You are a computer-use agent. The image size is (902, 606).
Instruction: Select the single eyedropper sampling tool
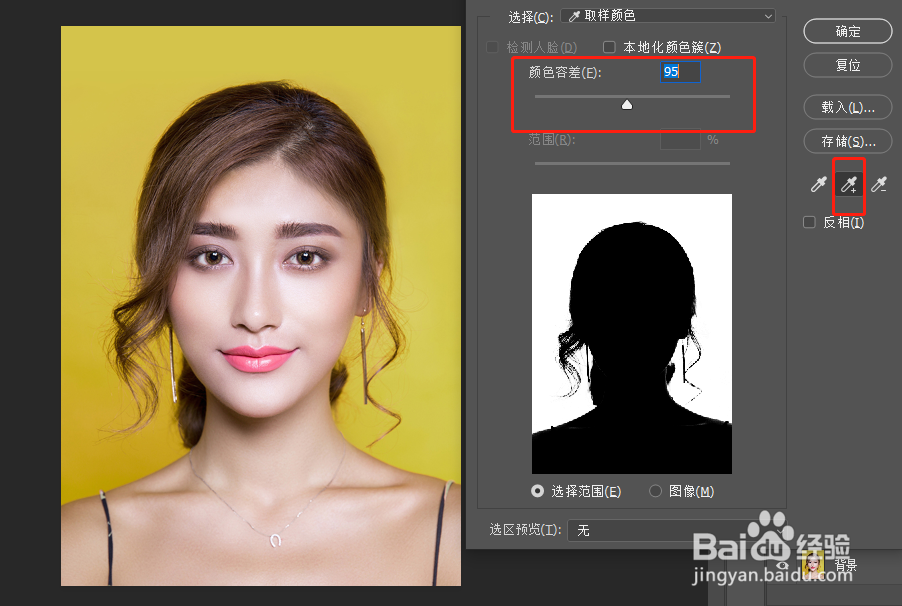coord(817,184)
